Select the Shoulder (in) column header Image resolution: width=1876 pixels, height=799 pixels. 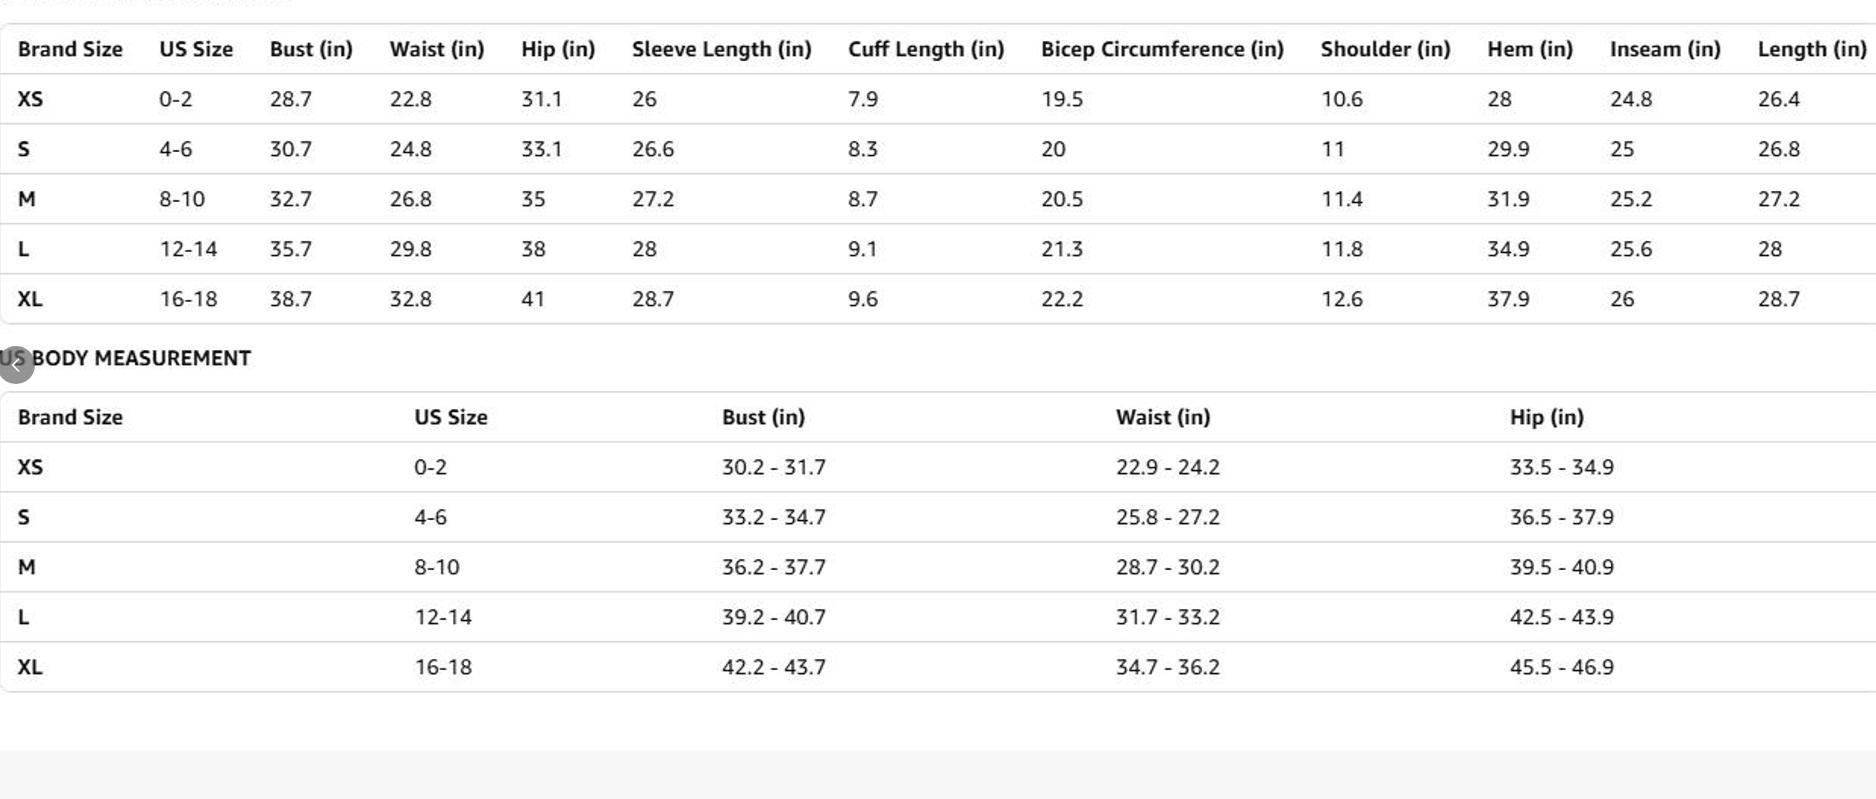tap(1385, 49)
